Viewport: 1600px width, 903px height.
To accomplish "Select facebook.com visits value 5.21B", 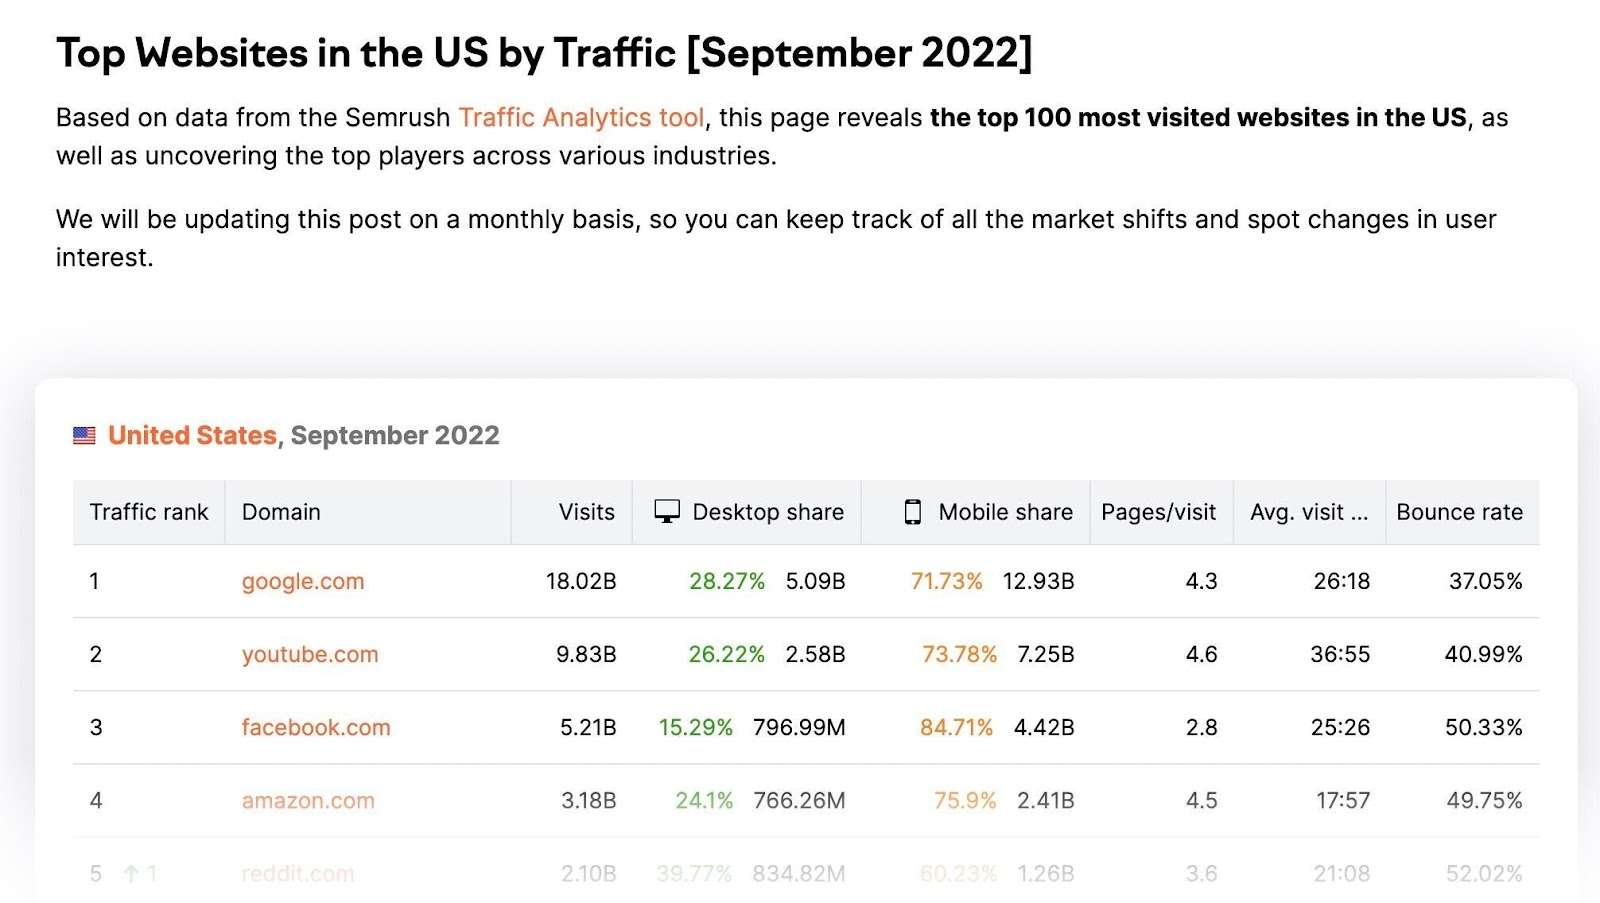I will coord(588,727).
